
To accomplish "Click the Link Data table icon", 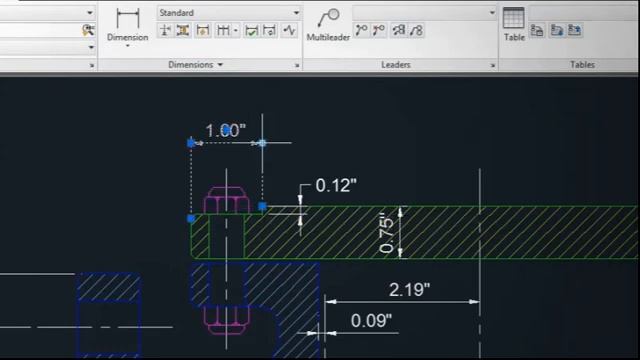I will pos(537,30).
